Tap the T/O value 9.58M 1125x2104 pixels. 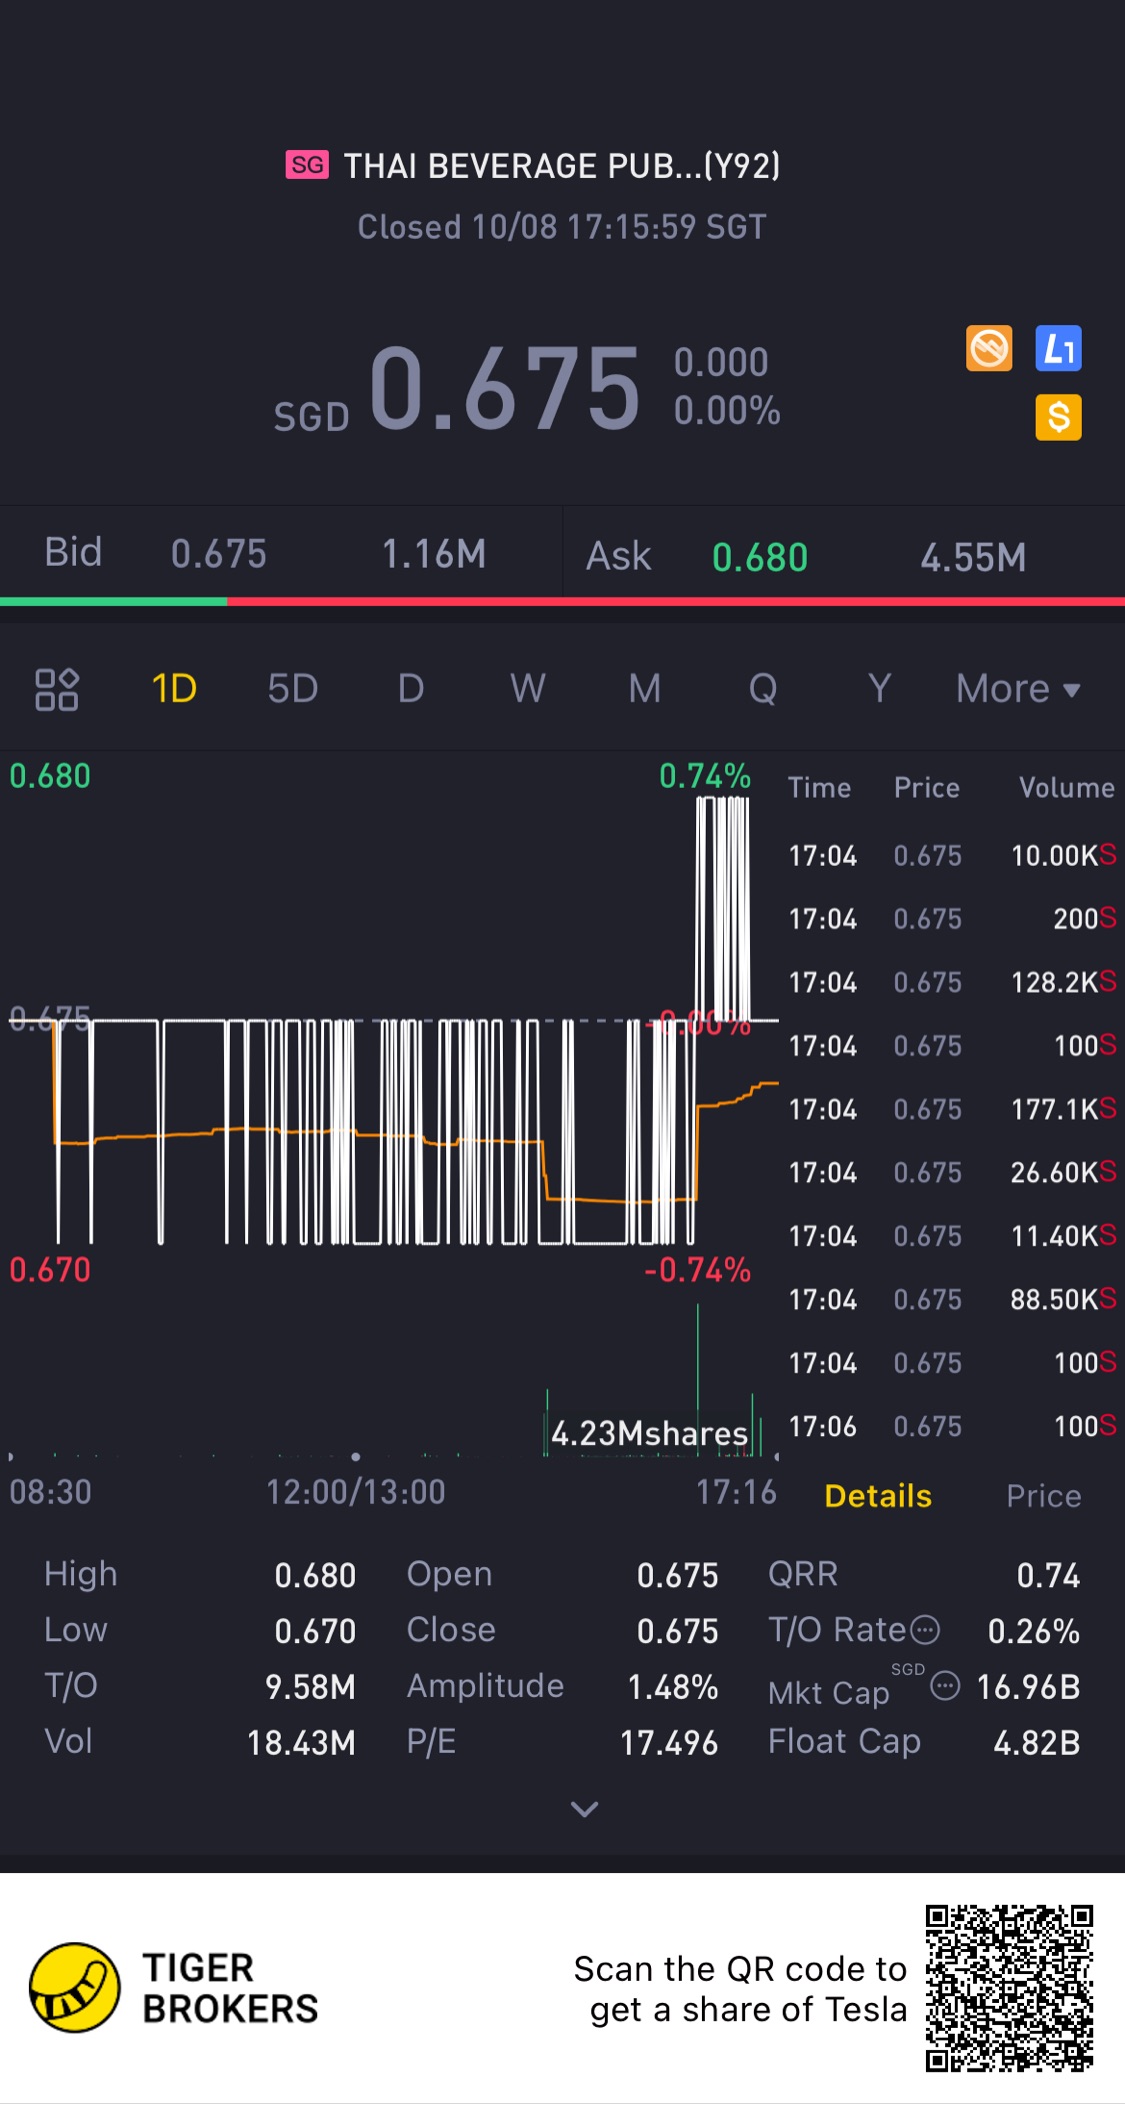pos(310,1688)
